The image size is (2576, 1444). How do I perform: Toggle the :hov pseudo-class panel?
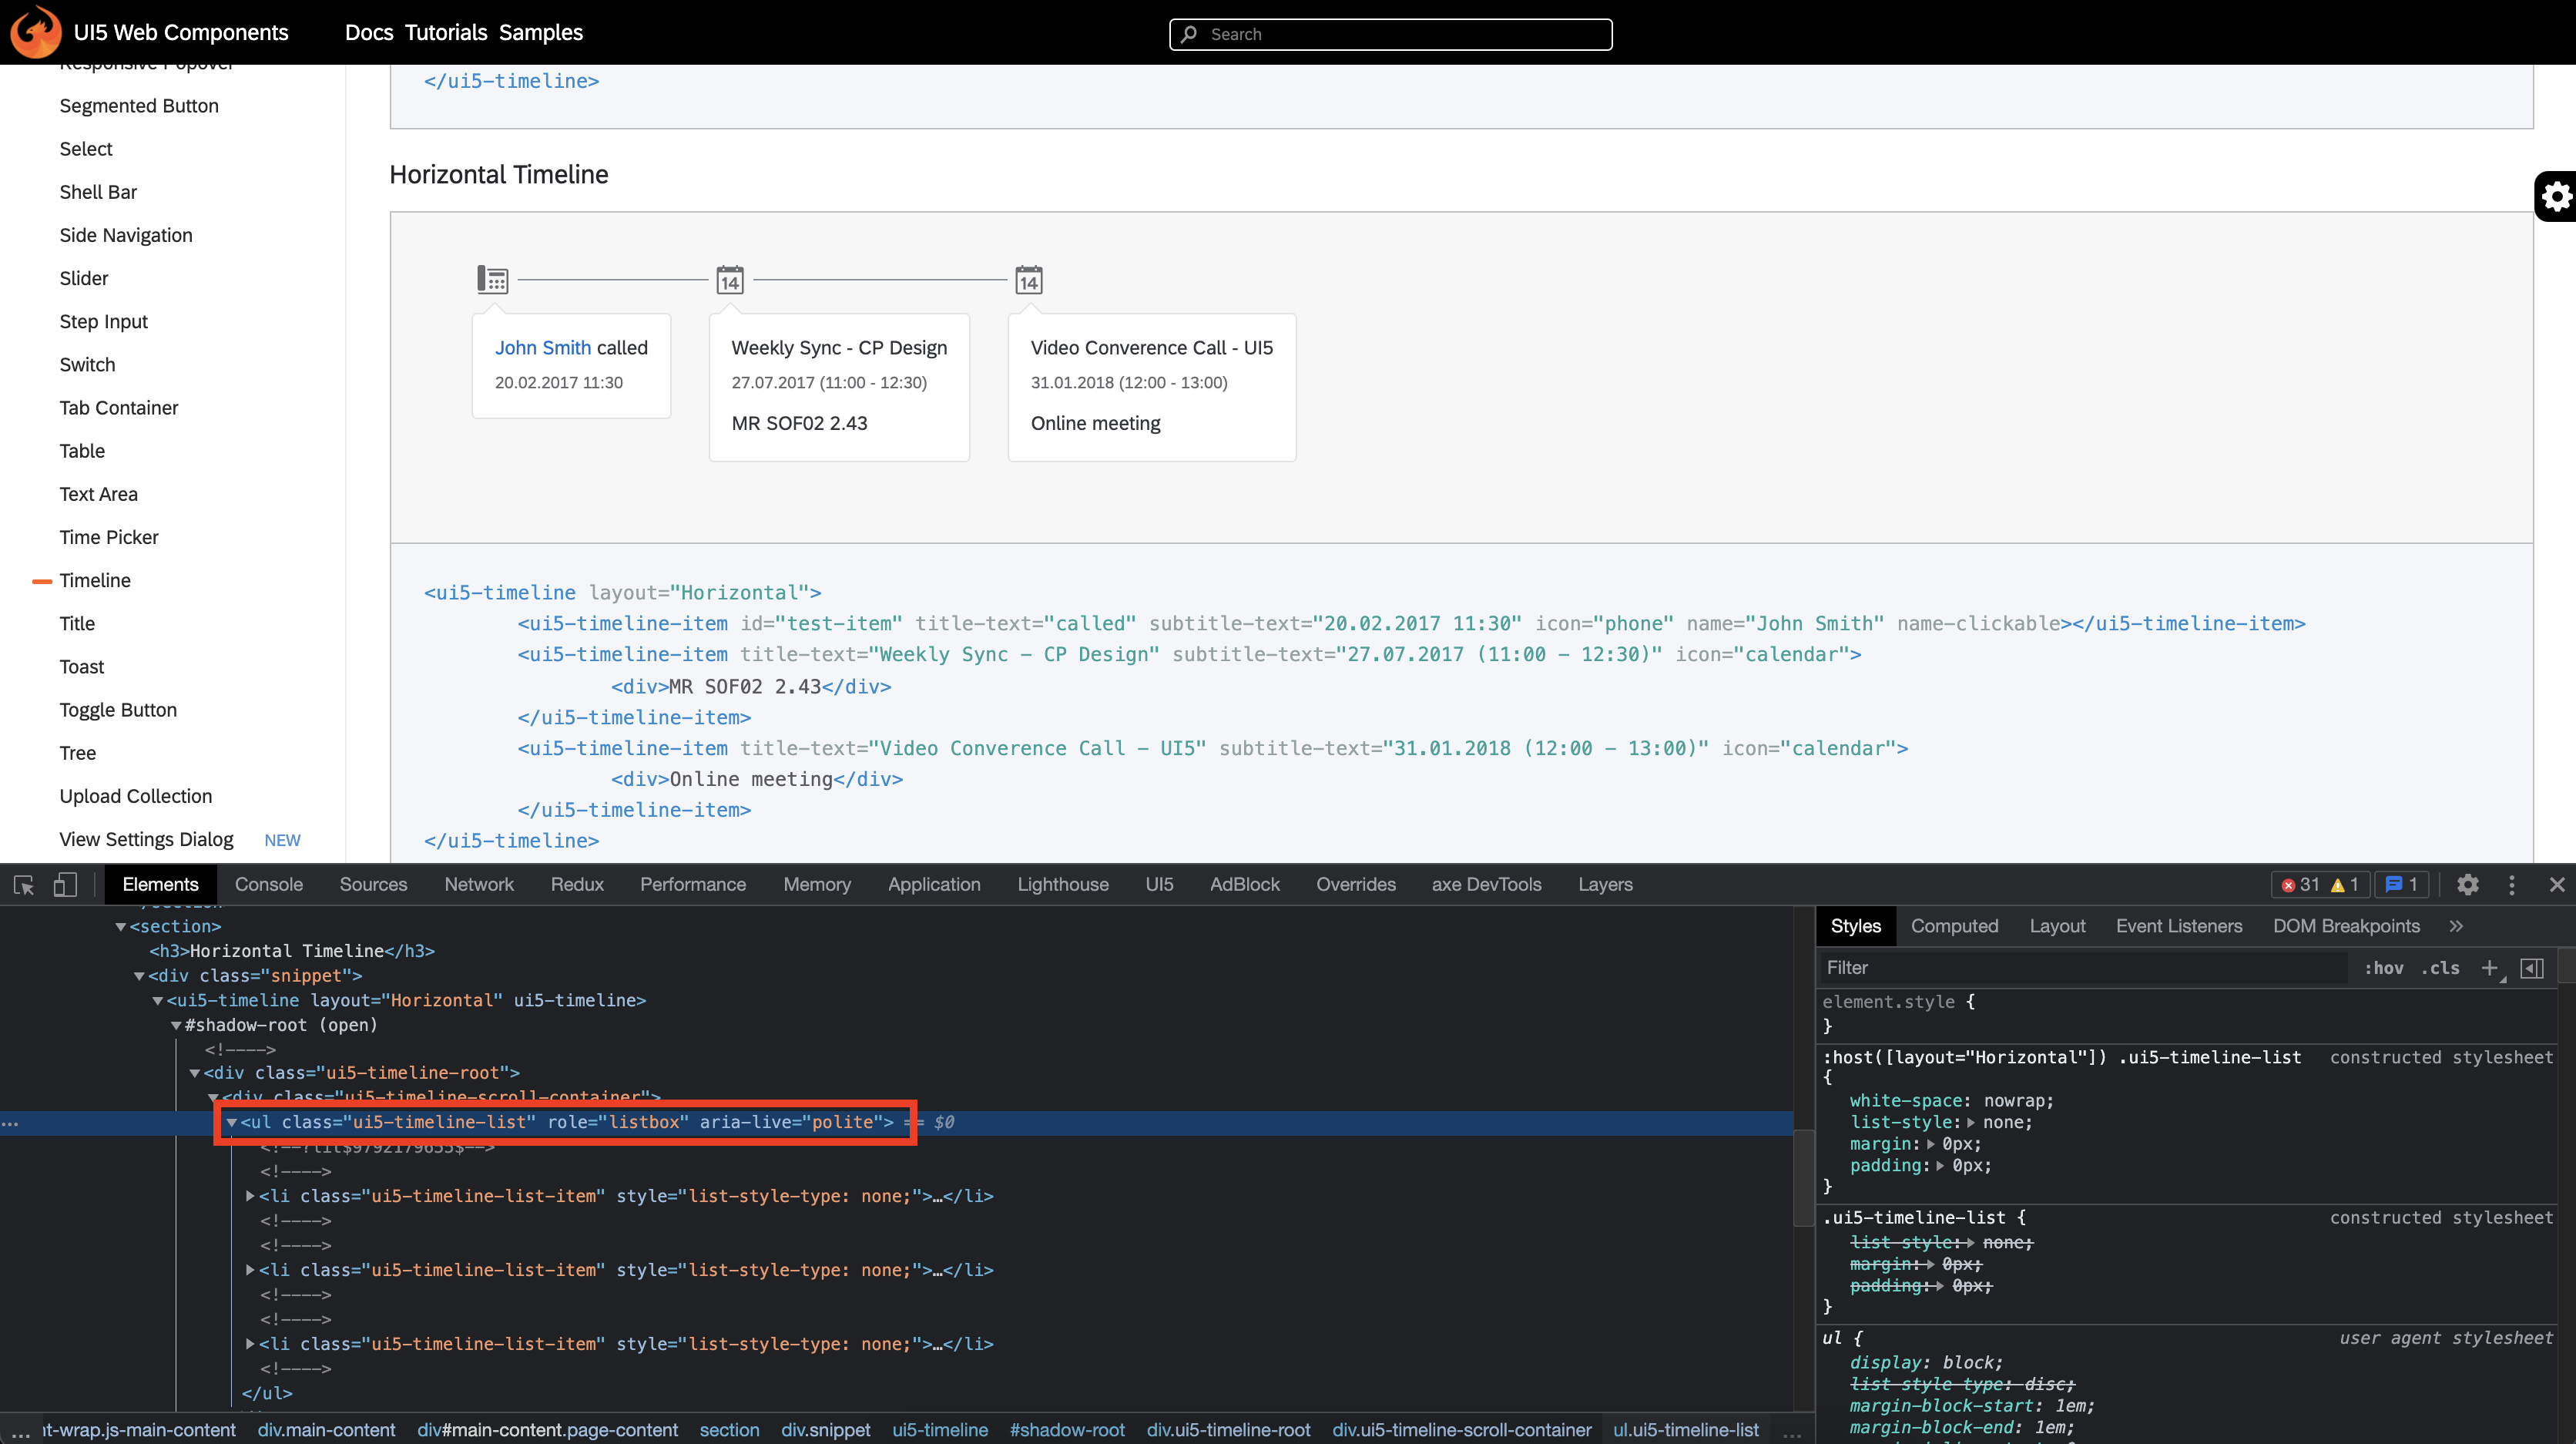pos(2385,967)
